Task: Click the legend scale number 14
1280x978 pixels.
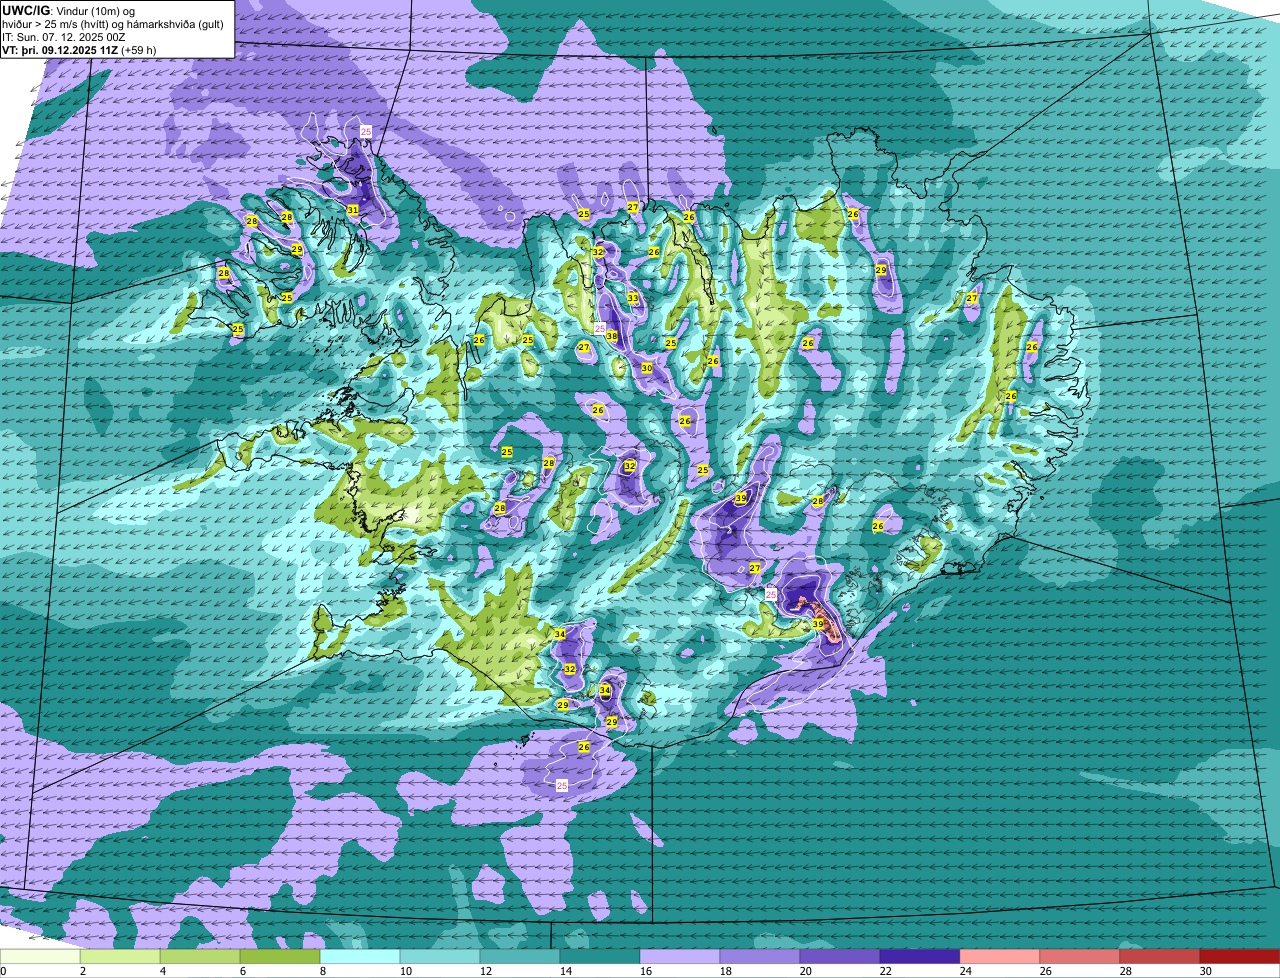Action: pos(564,971)
